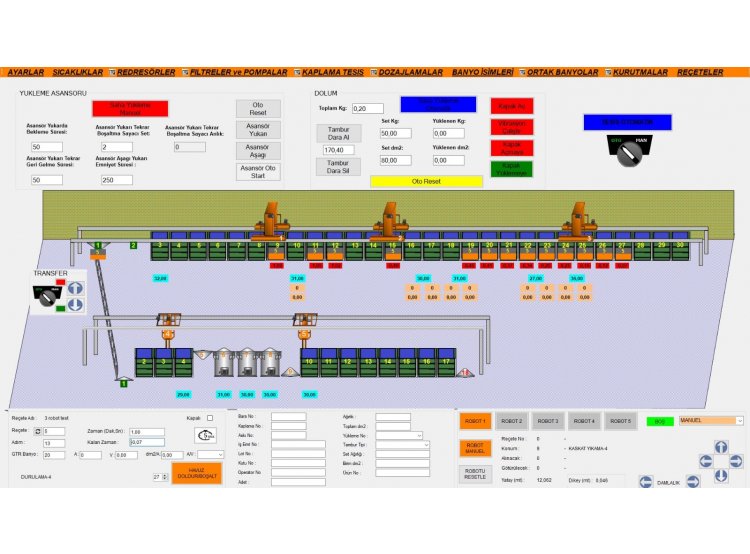
Task: Click the robot up arrow icon
Action: [719, 446]
